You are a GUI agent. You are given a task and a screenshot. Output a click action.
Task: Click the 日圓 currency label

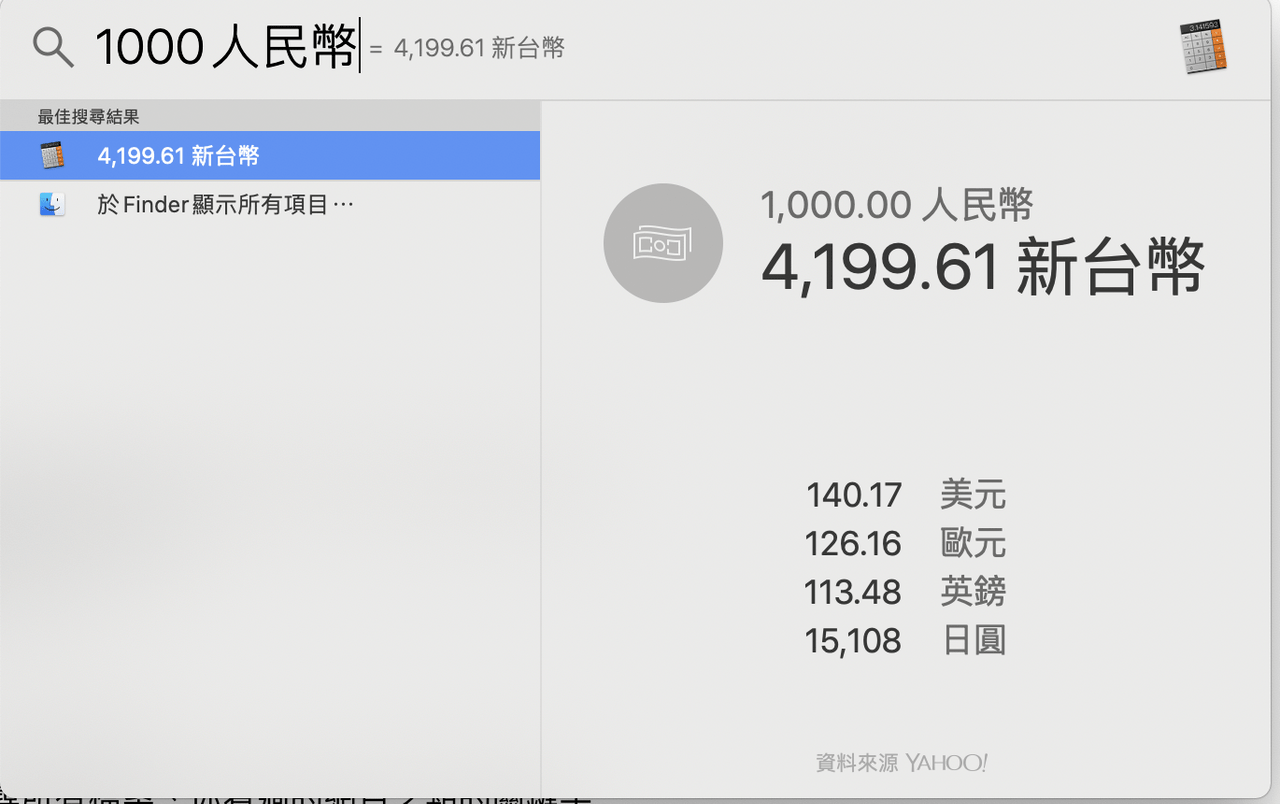[973, 640]
